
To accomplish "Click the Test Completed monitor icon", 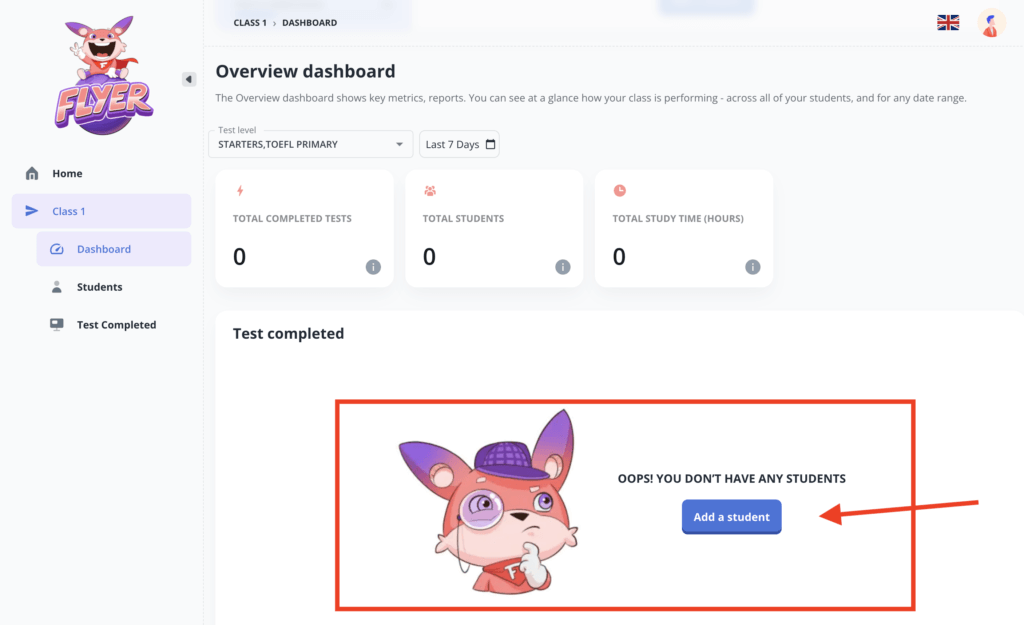I will [57, 325].
